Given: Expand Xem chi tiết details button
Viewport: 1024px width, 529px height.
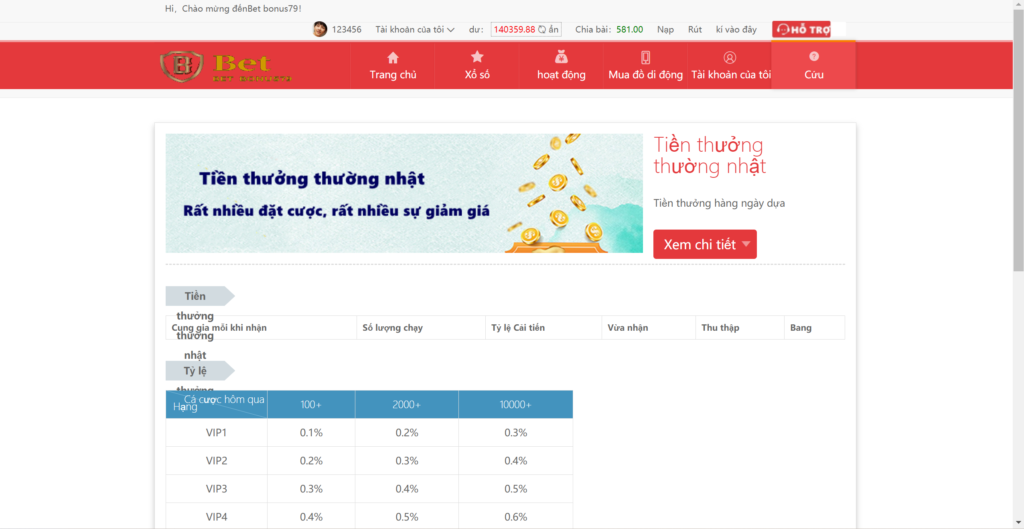Looking at the screenshot, I should pos(704,245).
